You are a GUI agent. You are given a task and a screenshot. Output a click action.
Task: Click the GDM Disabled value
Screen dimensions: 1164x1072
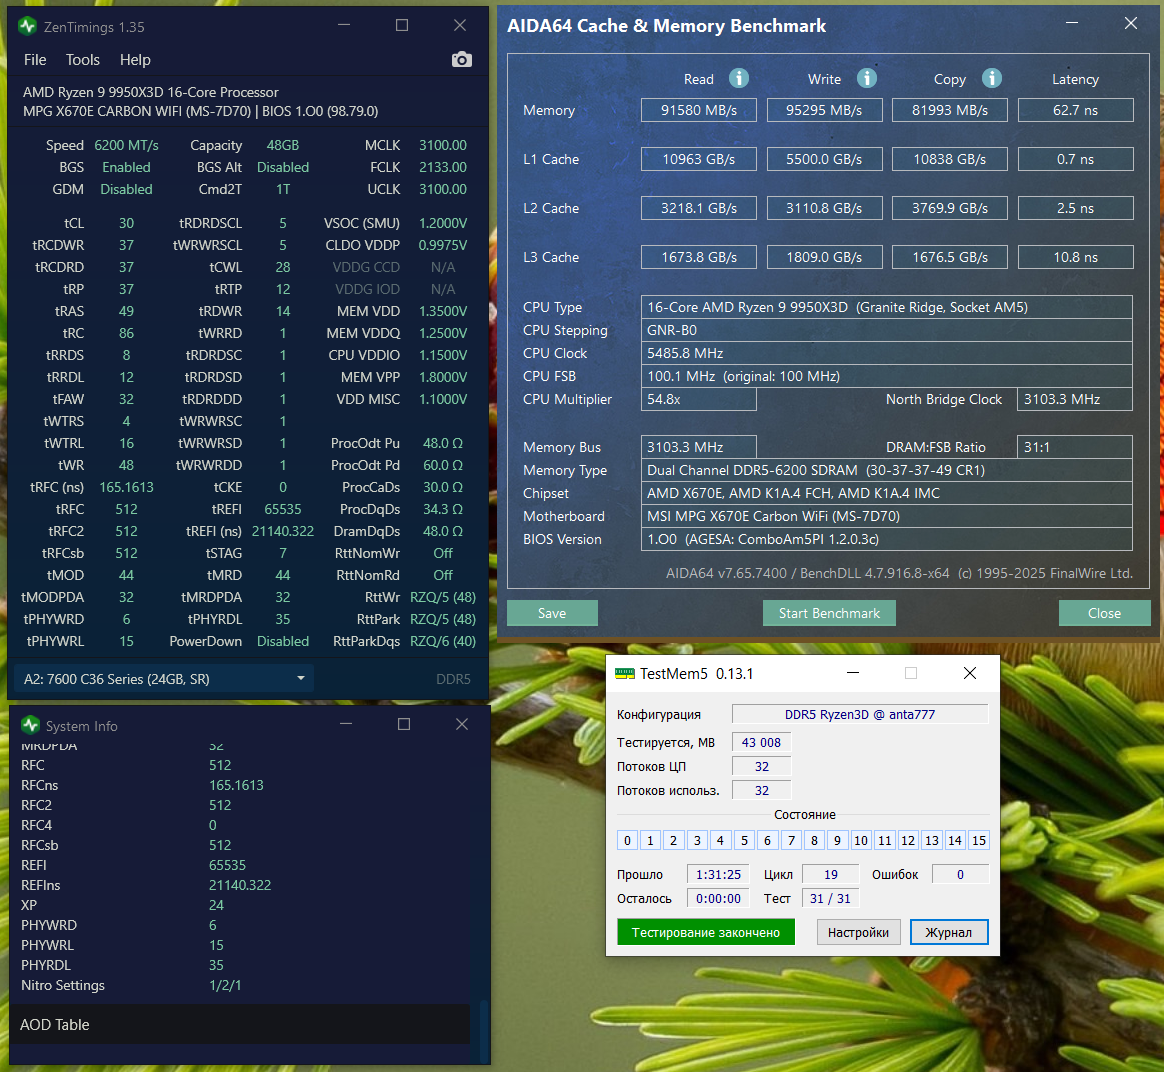126,189
